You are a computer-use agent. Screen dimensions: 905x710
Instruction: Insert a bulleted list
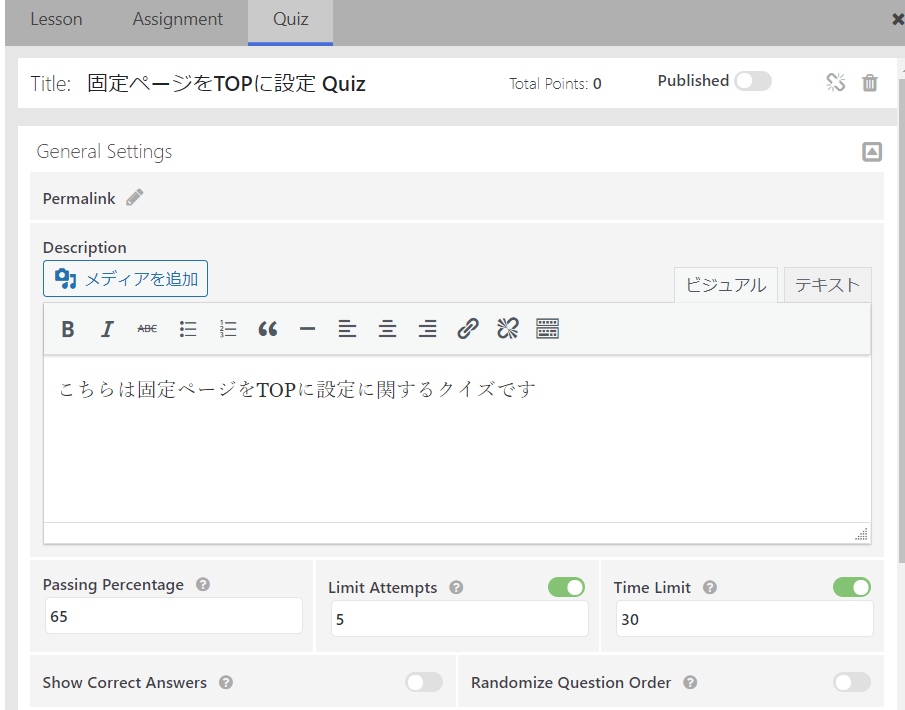coord(188,329)
